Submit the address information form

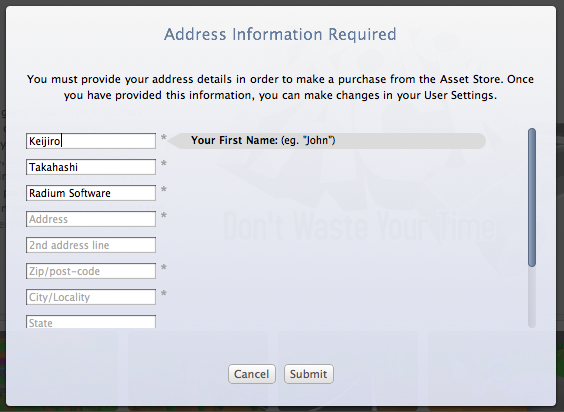point(309,374)
